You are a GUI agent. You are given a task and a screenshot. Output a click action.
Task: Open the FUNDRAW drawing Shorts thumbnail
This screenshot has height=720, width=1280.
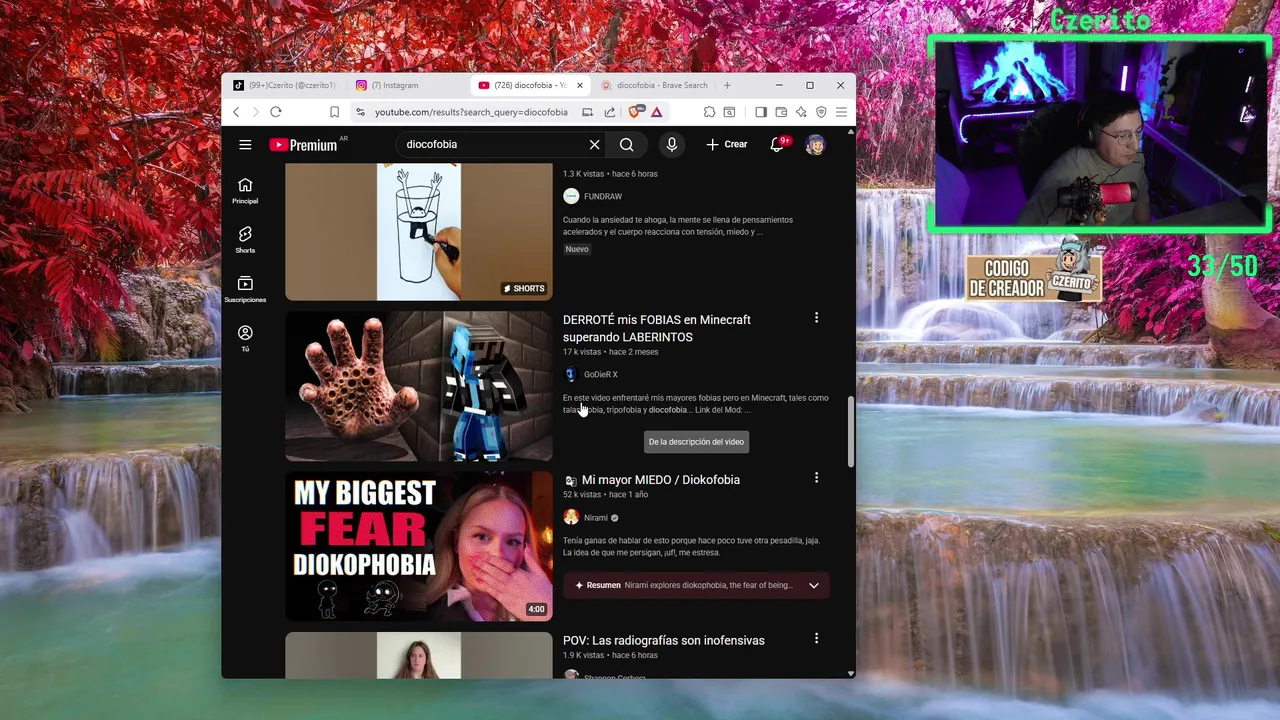(419, 232)
